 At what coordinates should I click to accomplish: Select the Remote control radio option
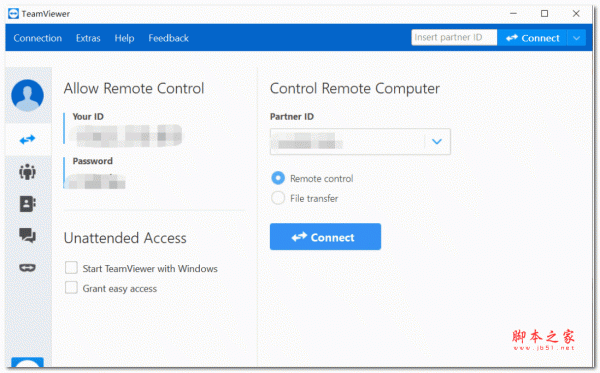[x=278, y=178]
